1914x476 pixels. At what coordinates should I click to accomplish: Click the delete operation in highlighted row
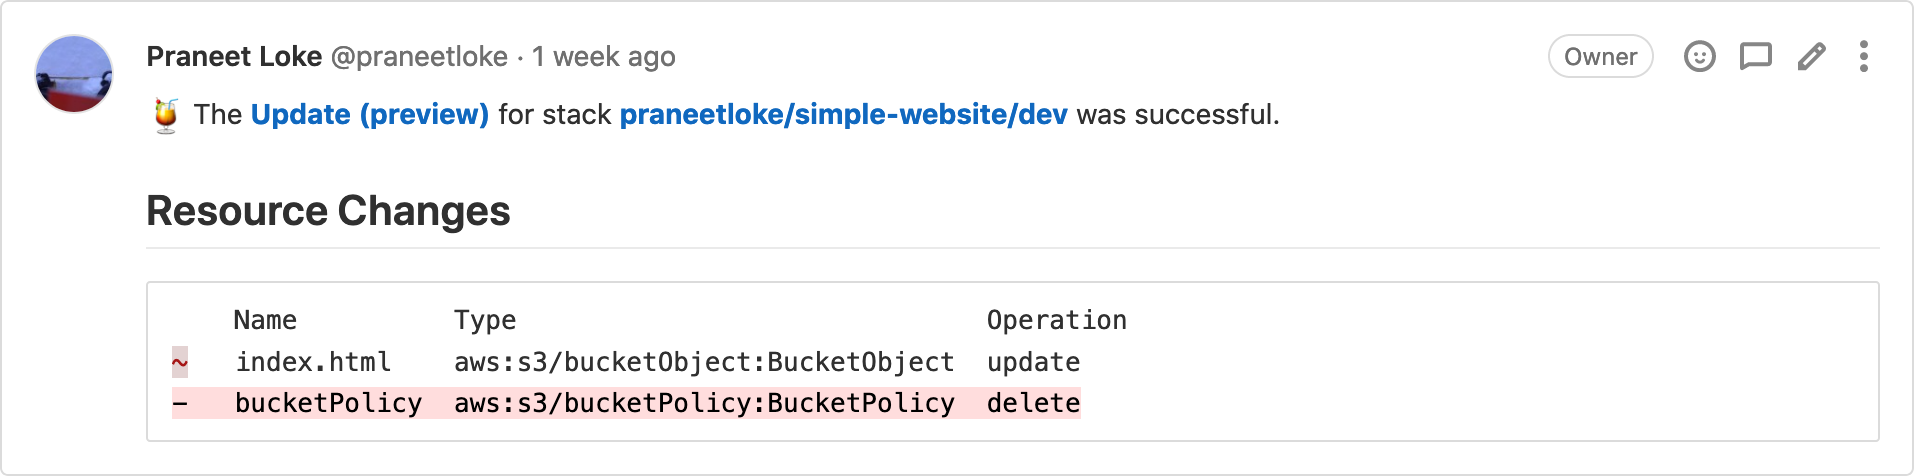click(x=1033, y=403)
